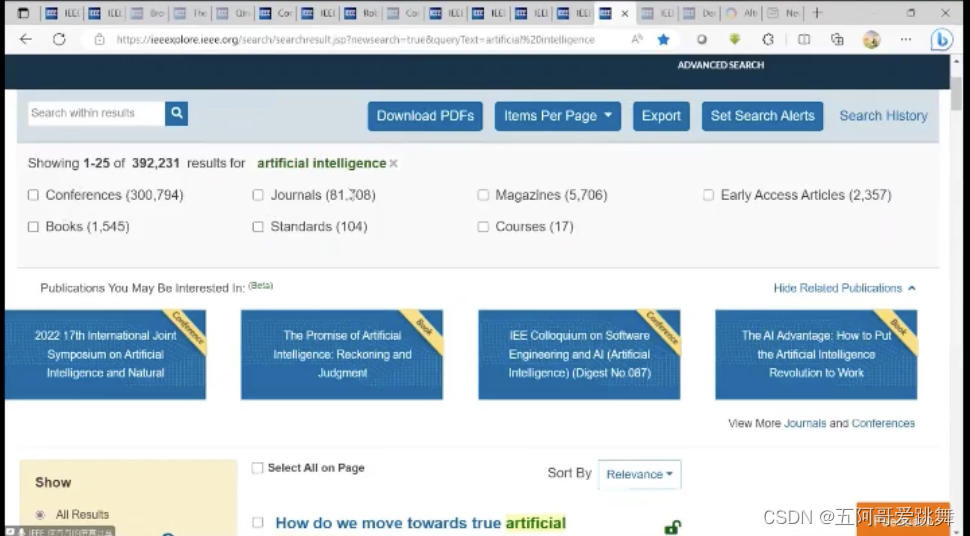970x536 pixels.
Task: Open The Promise of Artificial Intelligence card
Action: click(x=341, y=355)
